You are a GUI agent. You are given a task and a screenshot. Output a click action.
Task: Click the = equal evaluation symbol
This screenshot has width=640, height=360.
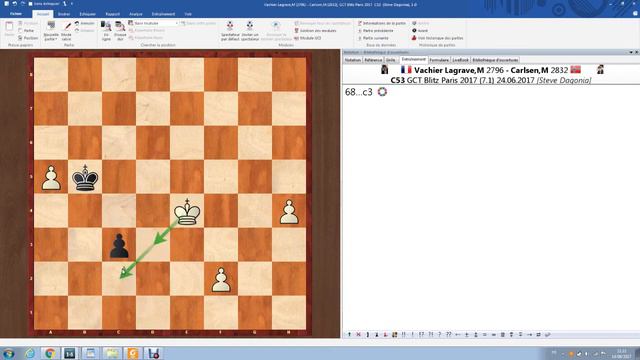tap(484, 335)
